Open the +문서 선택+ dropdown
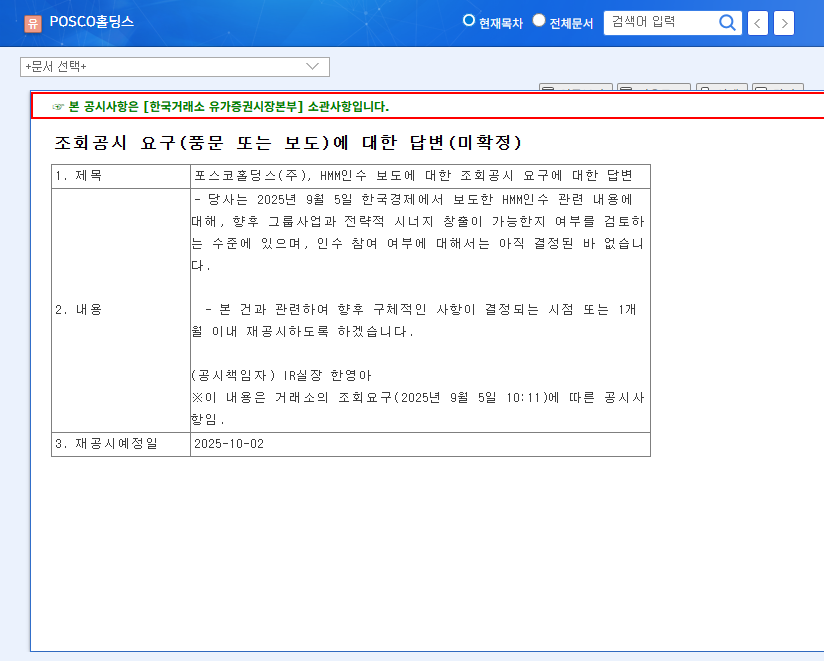This screenshot has width=824, height=661. click(x=174, y=67)
